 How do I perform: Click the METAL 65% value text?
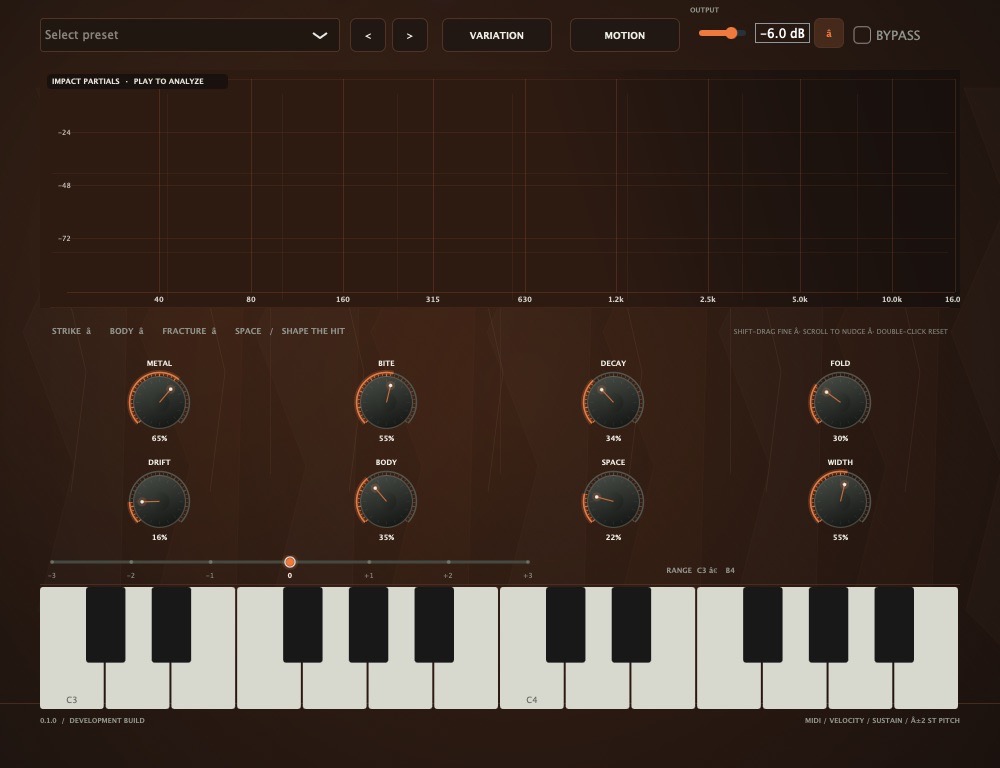click(x=159, y=438)
